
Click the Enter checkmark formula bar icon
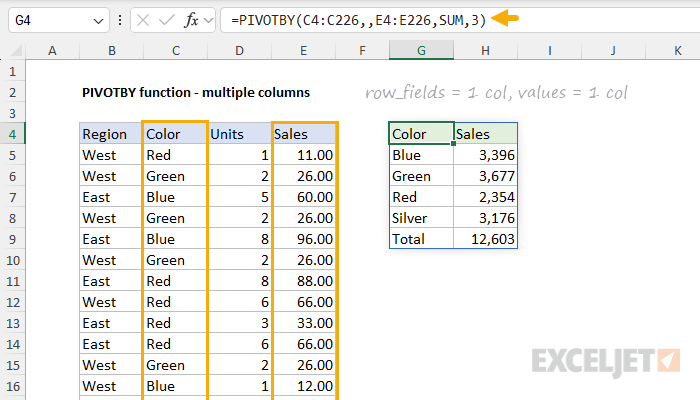click(x=167, y=20)
